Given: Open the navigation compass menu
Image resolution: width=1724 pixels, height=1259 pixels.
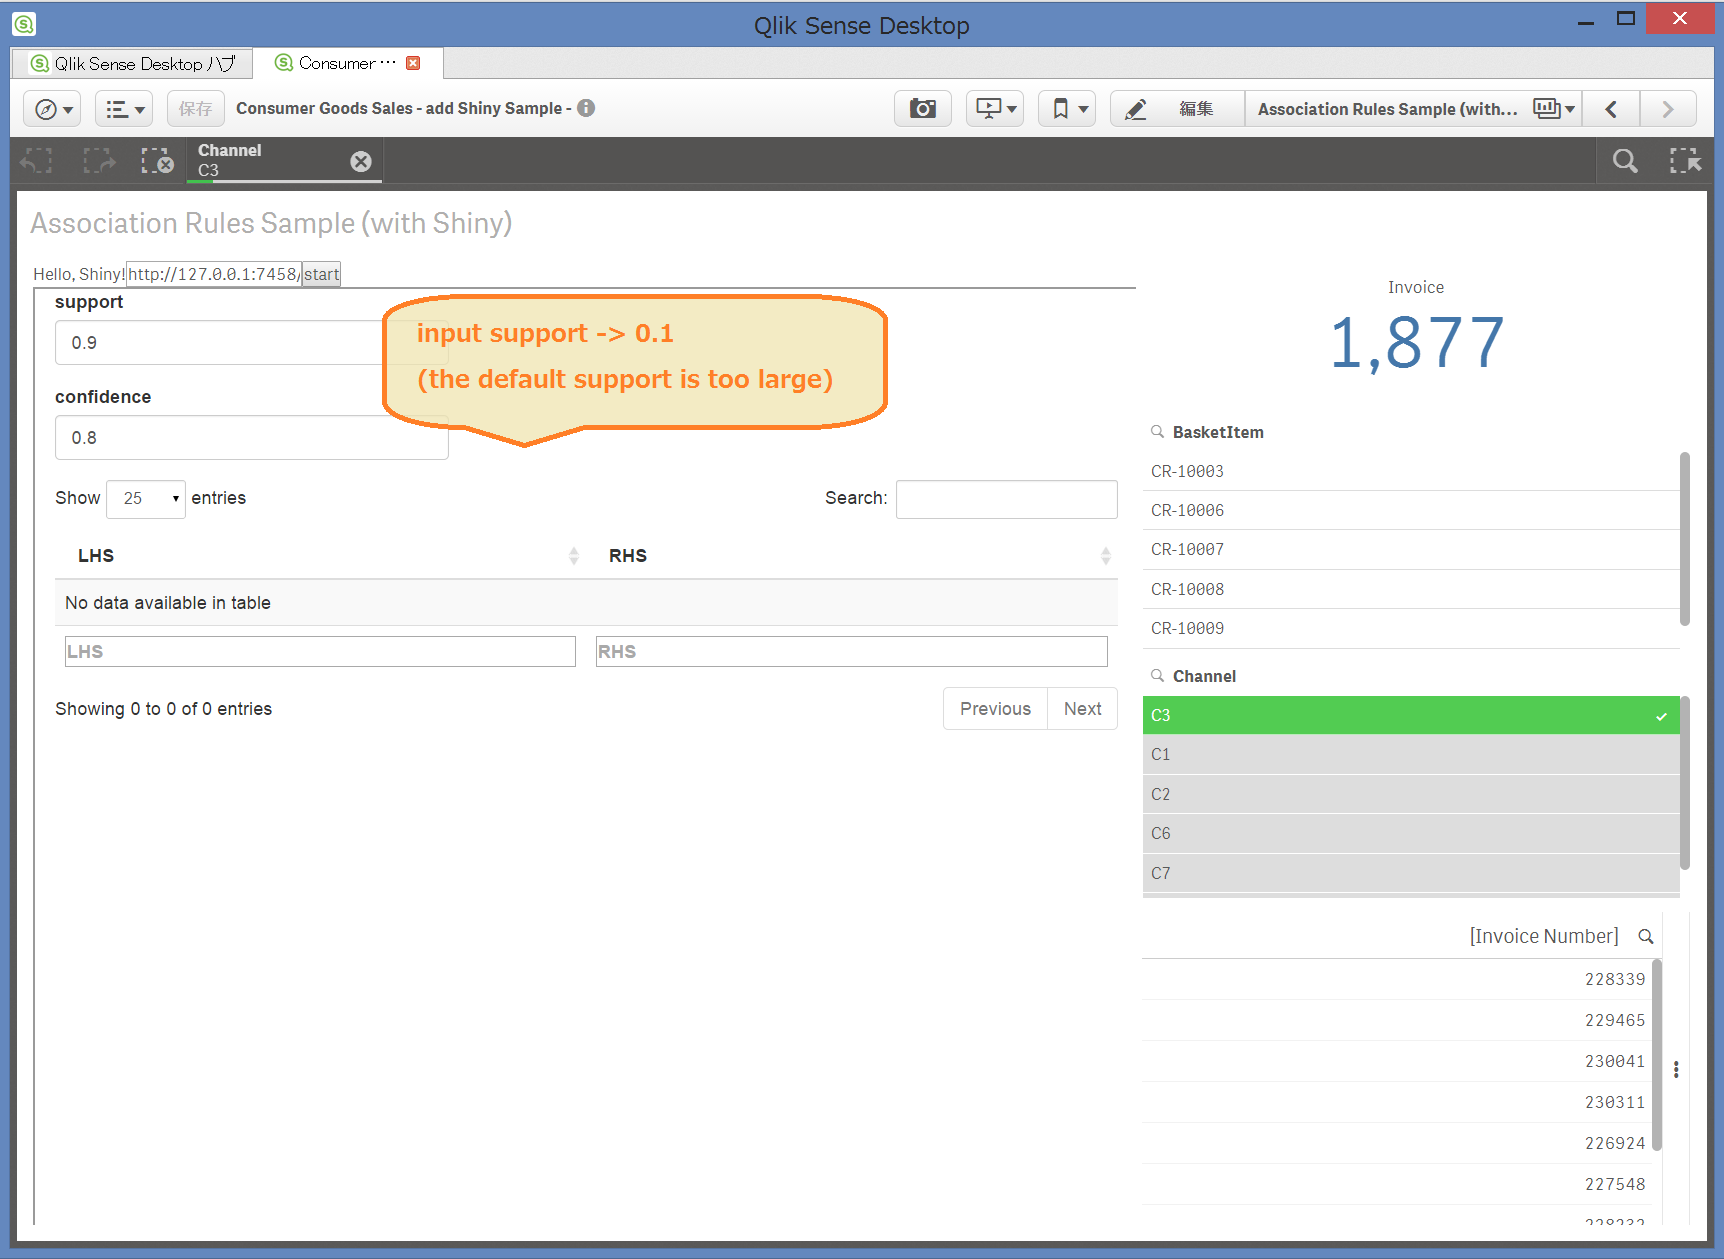Looking at the screenshot, I should [x=52, y=109].
